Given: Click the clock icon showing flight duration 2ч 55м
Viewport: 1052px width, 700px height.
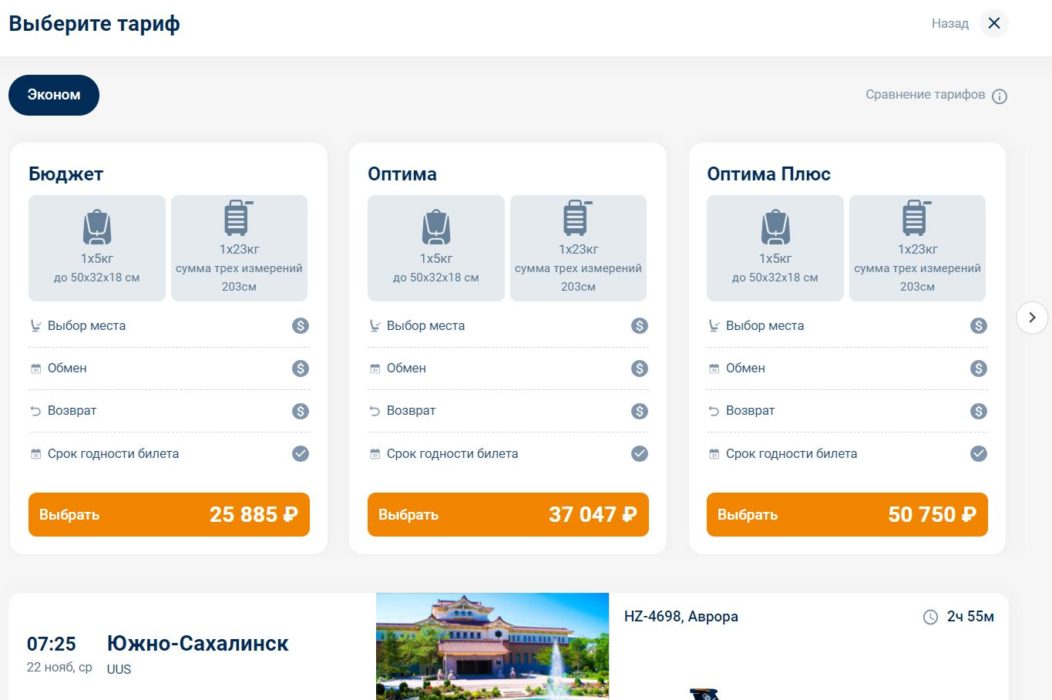Looking at the screenshot, I should tap(928, 617).
